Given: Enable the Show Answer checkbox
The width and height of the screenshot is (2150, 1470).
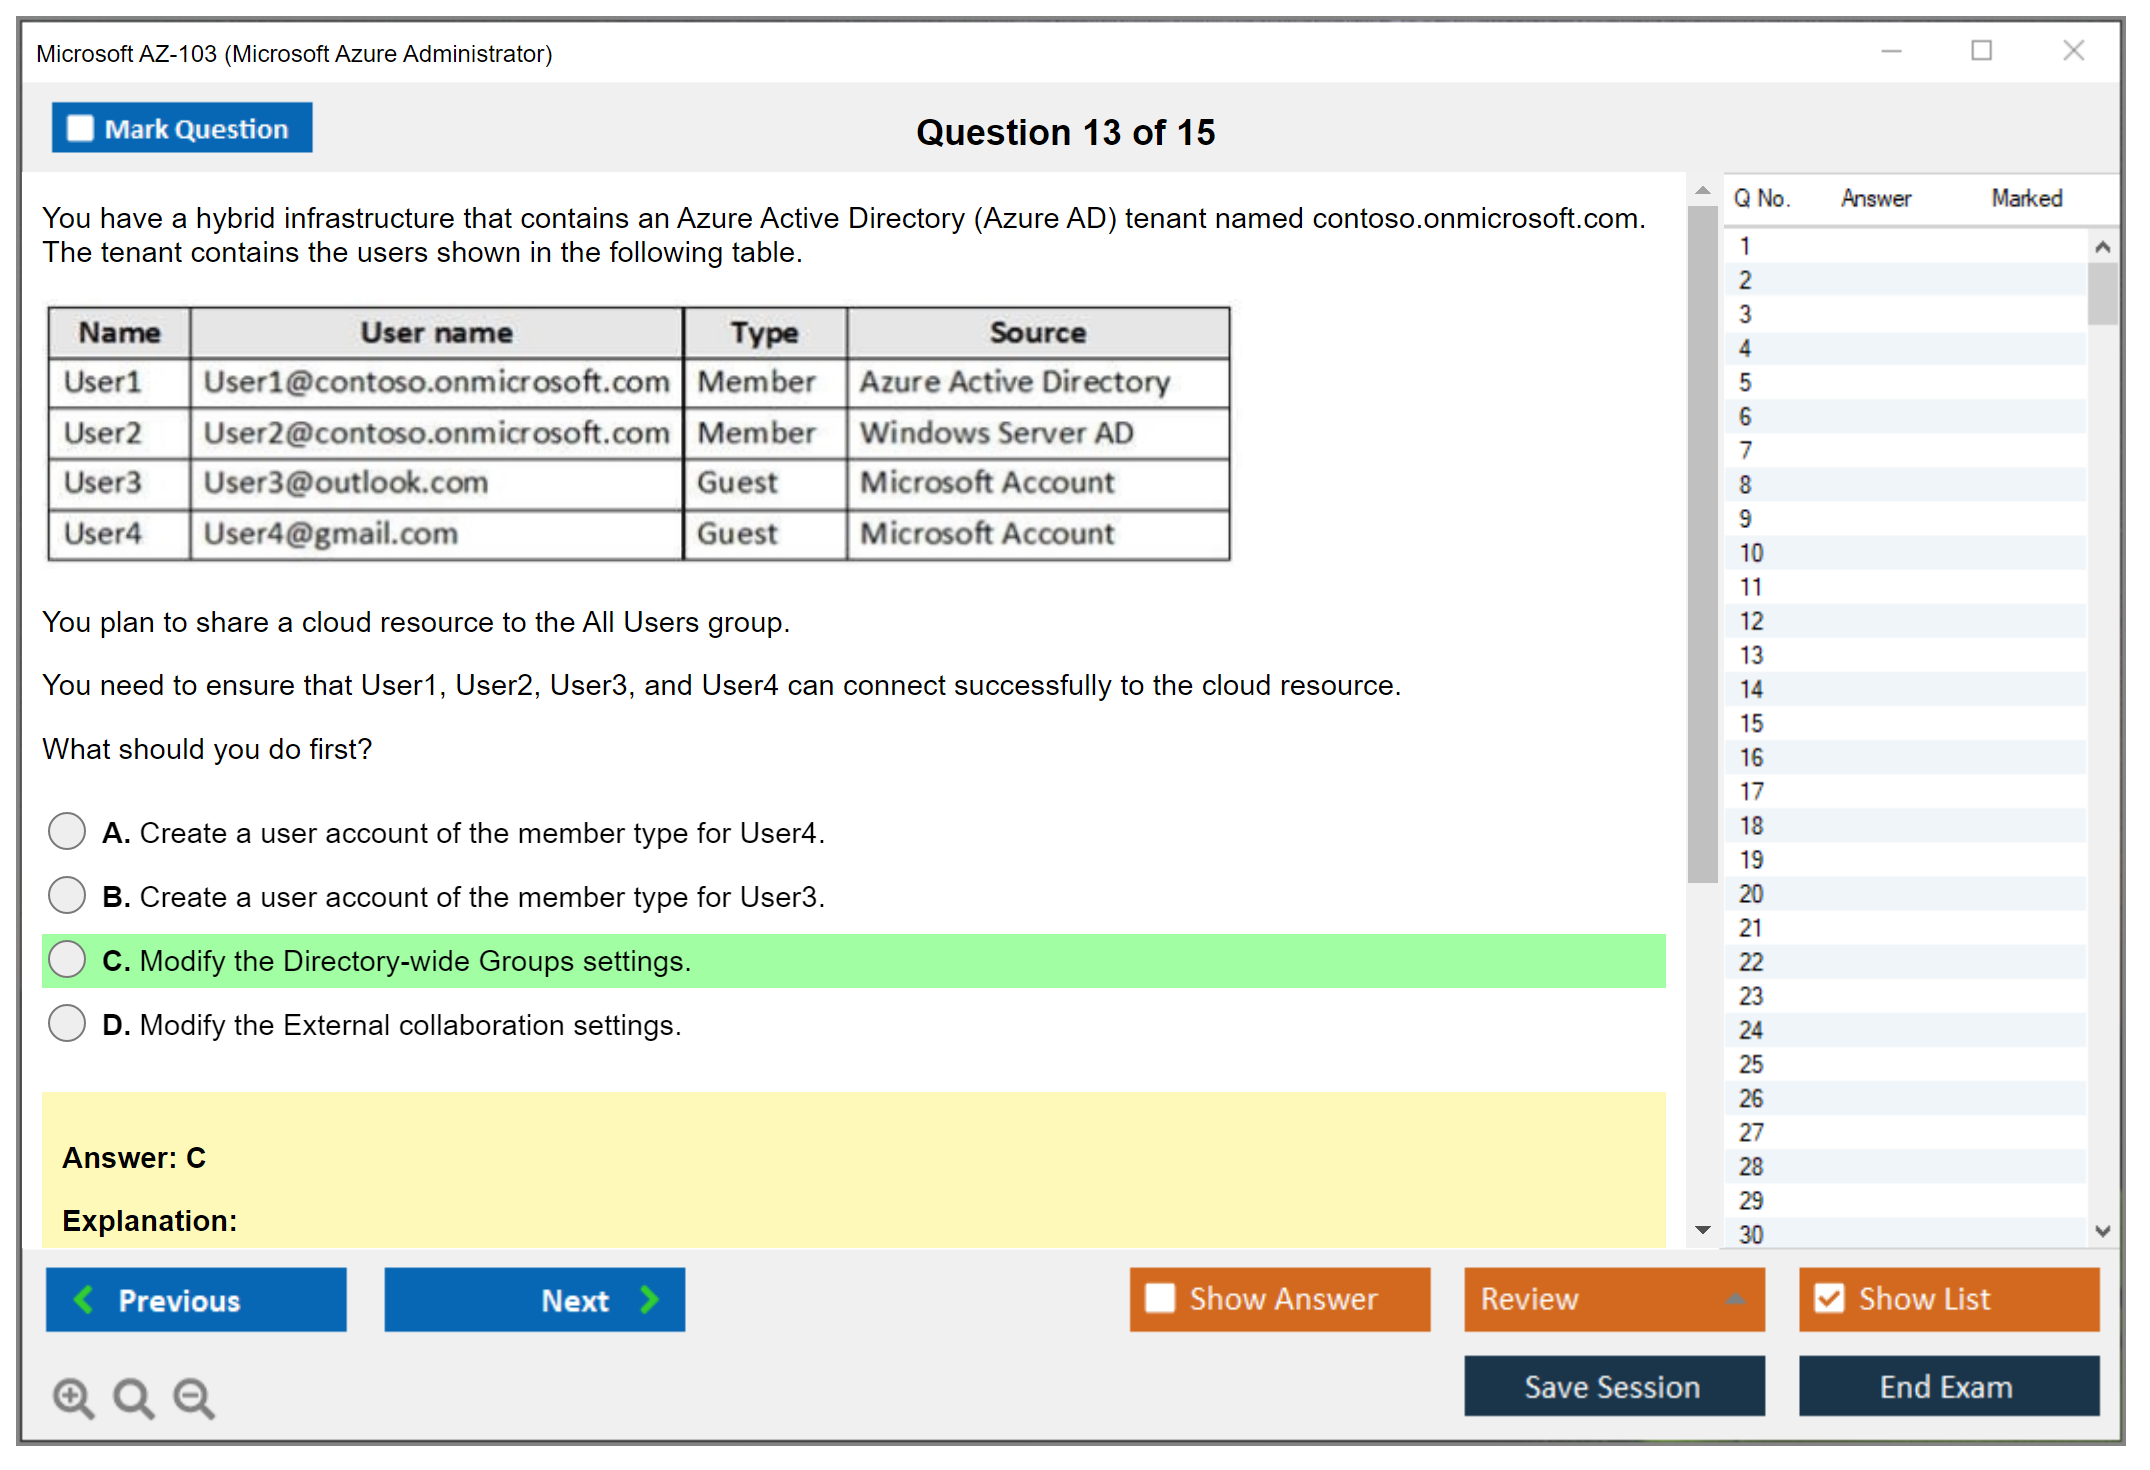Looking at the screenshot, I should click(1160, 1298).
